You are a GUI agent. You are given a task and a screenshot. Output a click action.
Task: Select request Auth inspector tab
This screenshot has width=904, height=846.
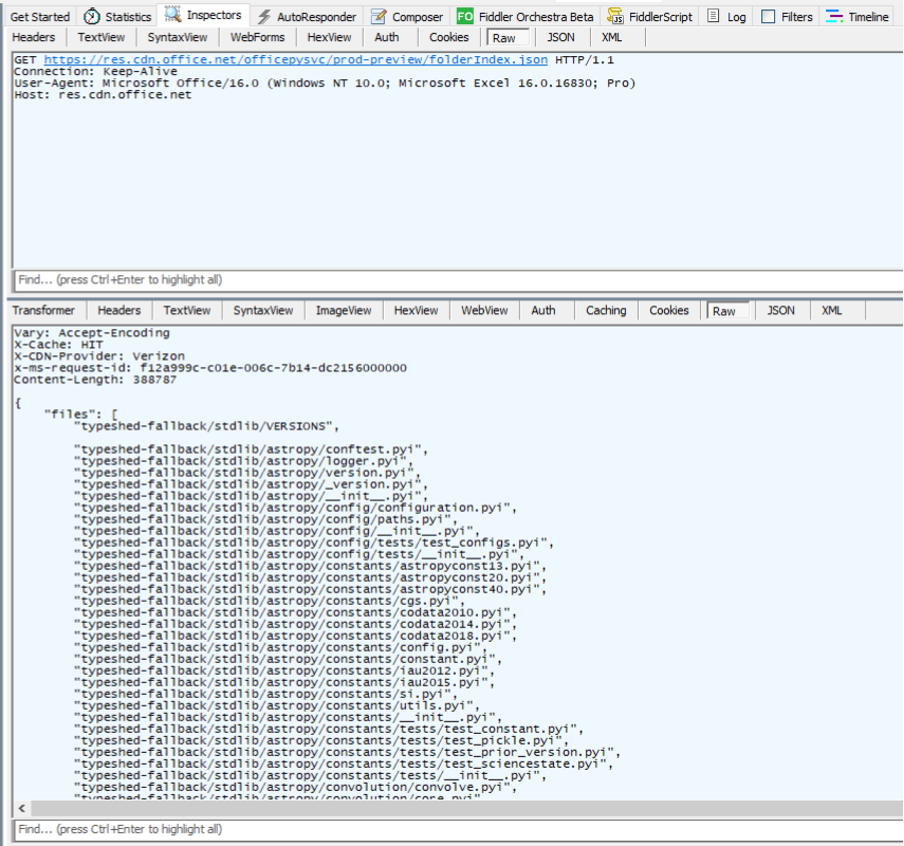coord(386,37)
